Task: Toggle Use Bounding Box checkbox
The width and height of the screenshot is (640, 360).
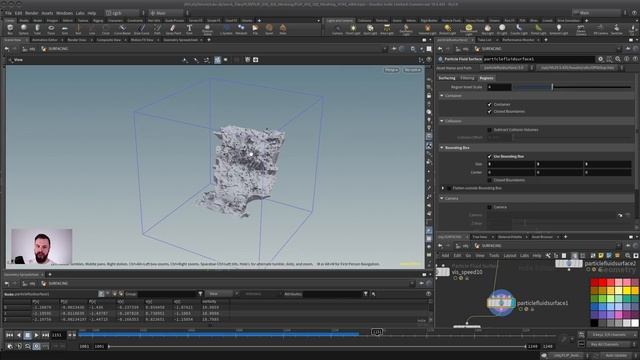Action: coord(489,156)
